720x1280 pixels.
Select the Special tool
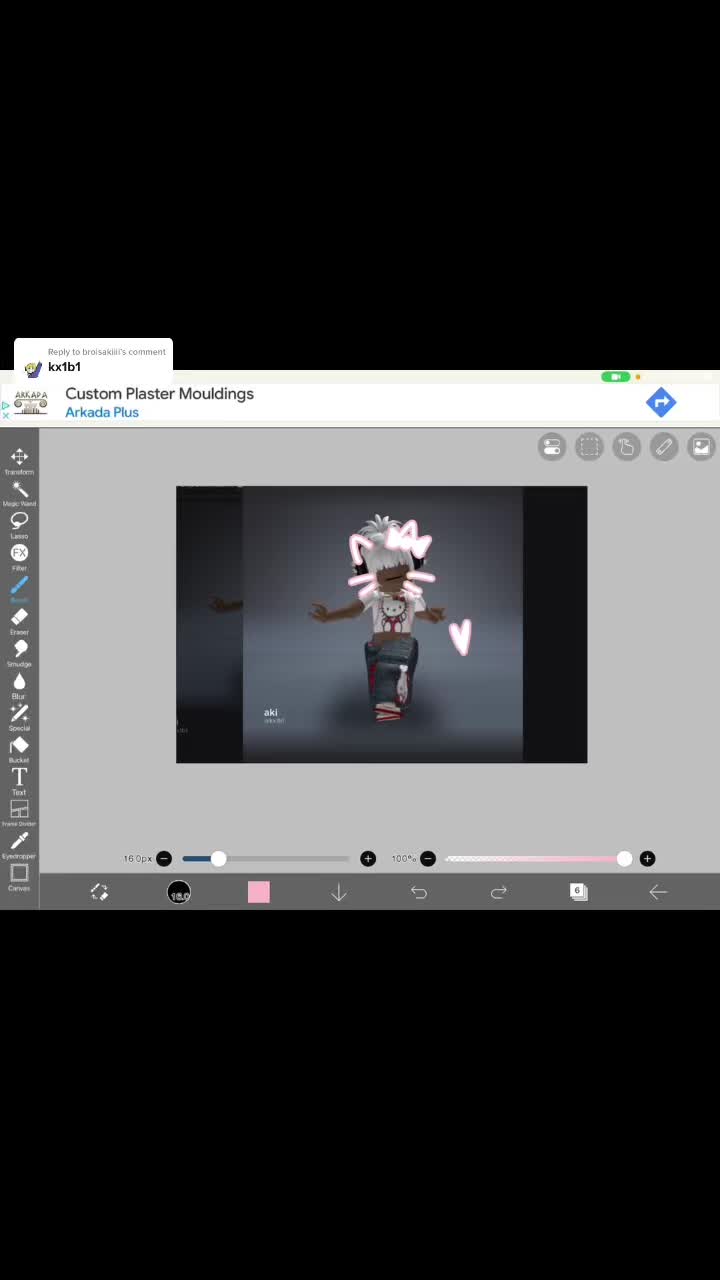click(19, 717)
